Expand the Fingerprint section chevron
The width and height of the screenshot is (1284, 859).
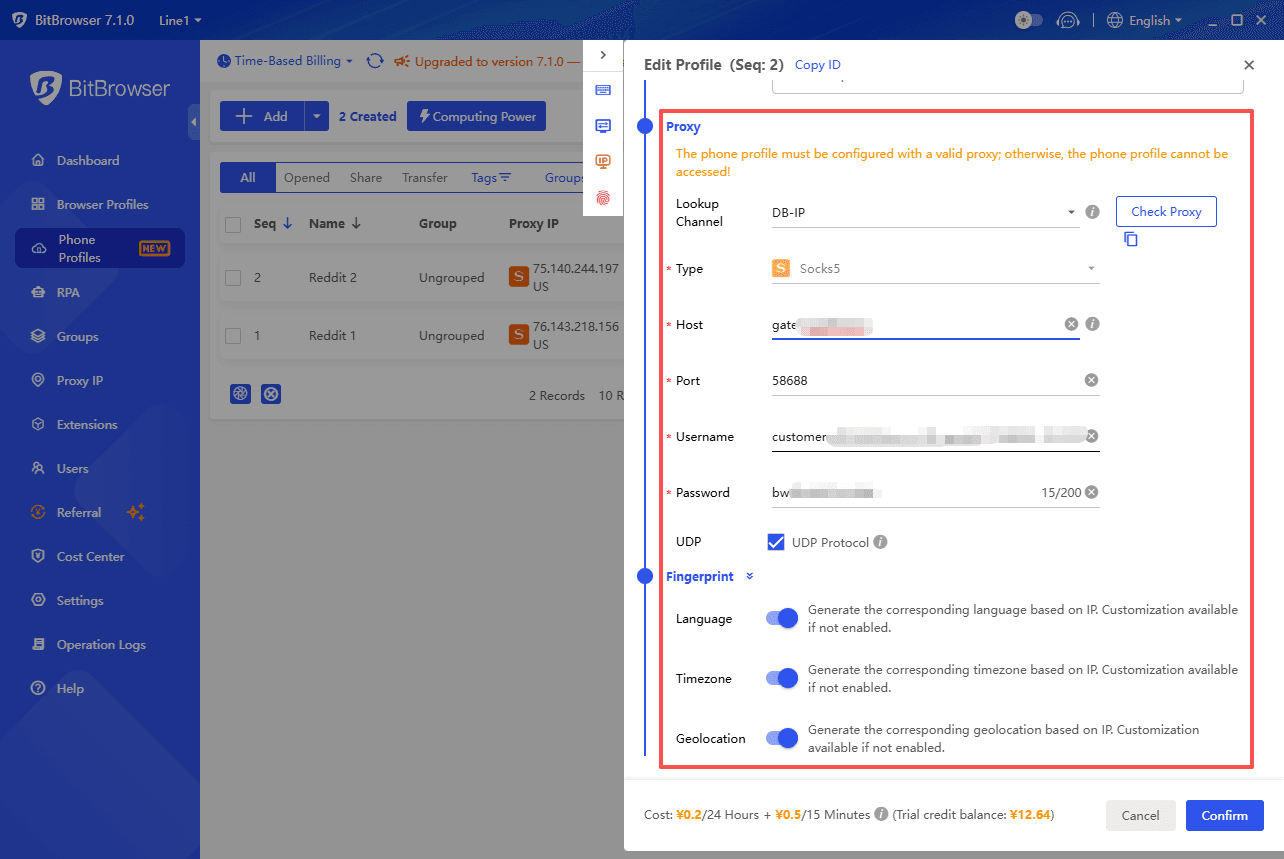pos(750,576)
